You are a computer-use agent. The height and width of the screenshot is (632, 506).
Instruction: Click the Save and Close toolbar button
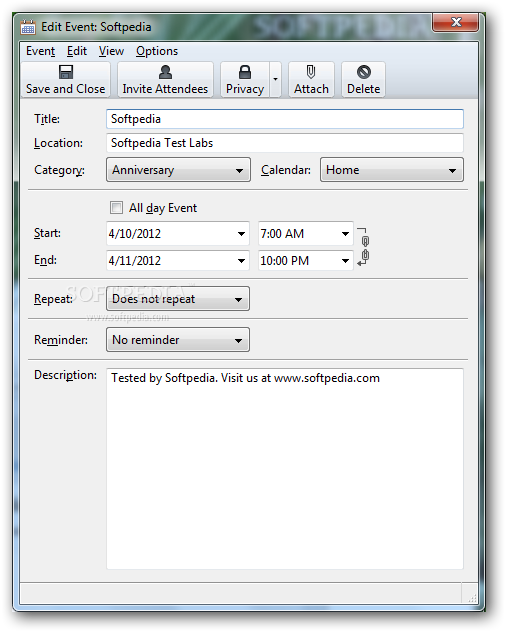click(x=65, y=80)
